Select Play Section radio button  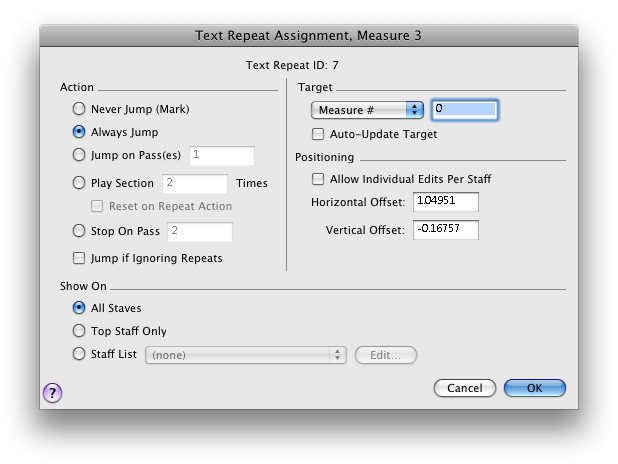pyautogui.click(x=79, y=183)
